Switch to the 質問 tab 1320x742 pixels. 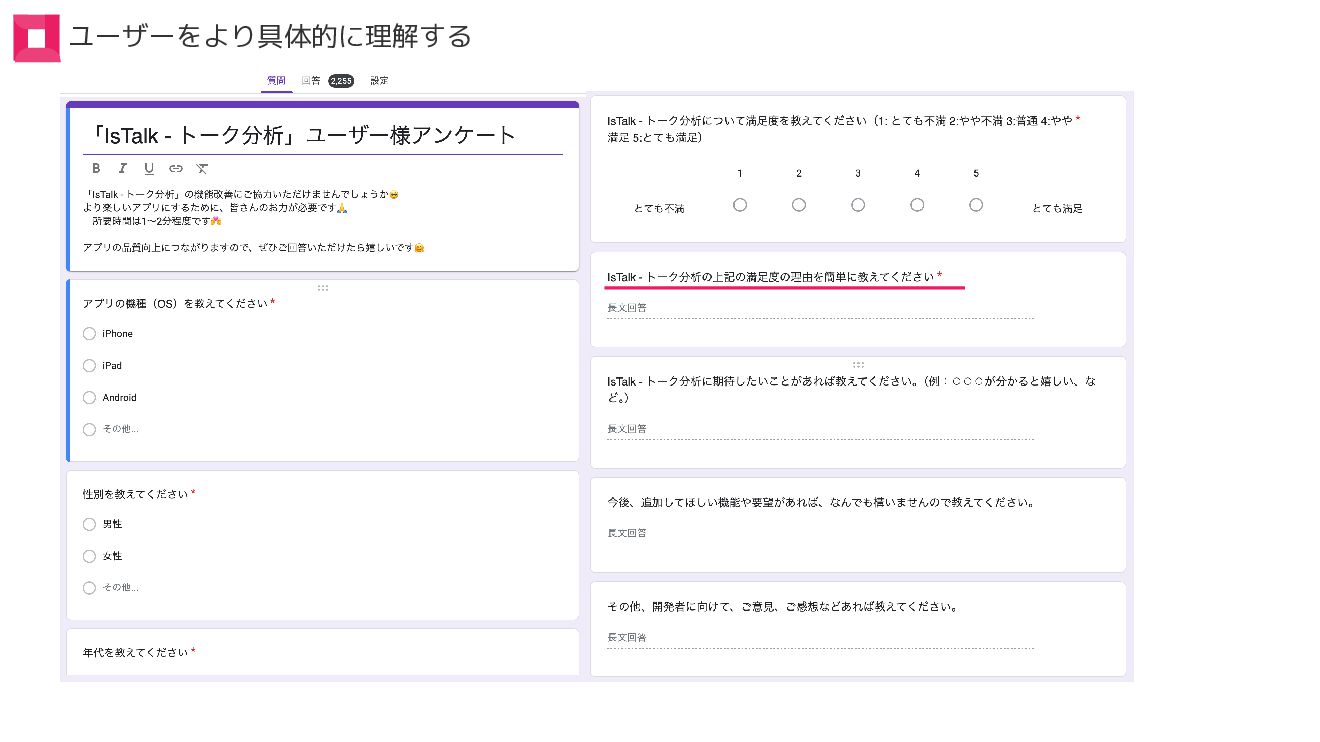[x=277, y=81]
